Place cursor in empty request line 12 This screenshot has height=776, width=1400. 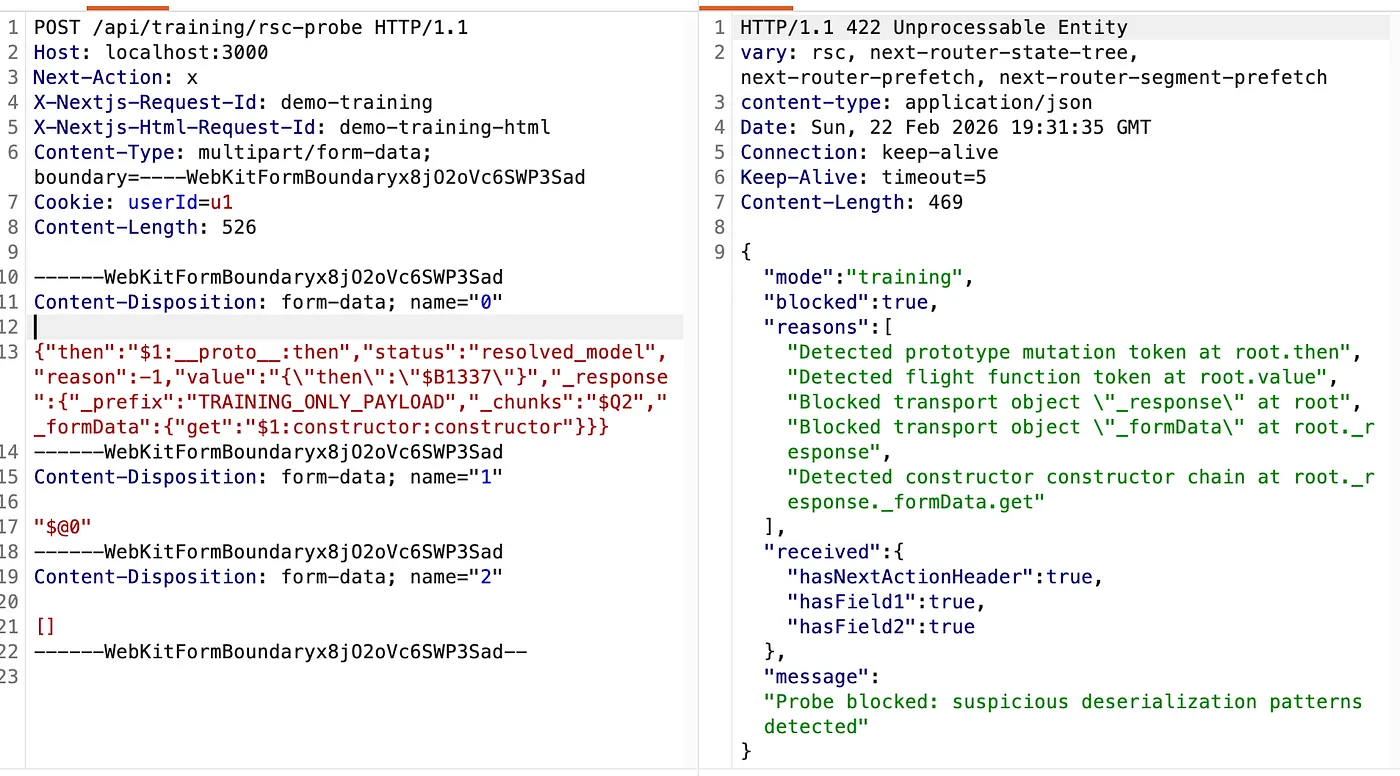(300, 327)
